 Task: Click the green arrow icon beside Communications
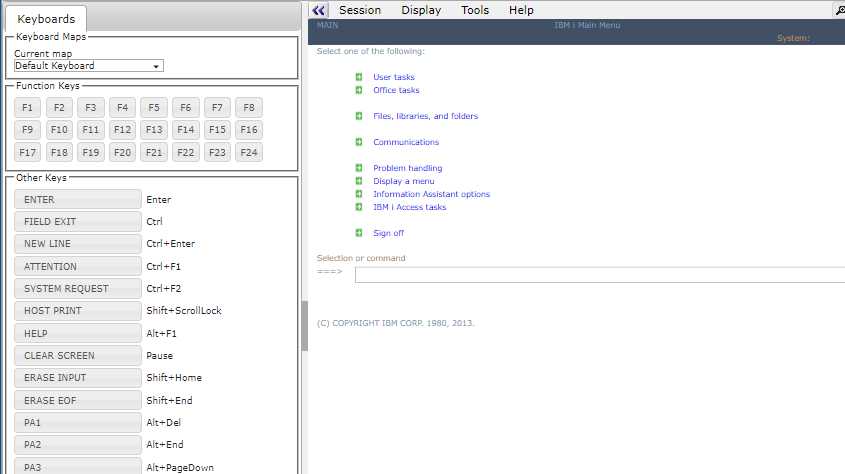(x=359, y=142)
